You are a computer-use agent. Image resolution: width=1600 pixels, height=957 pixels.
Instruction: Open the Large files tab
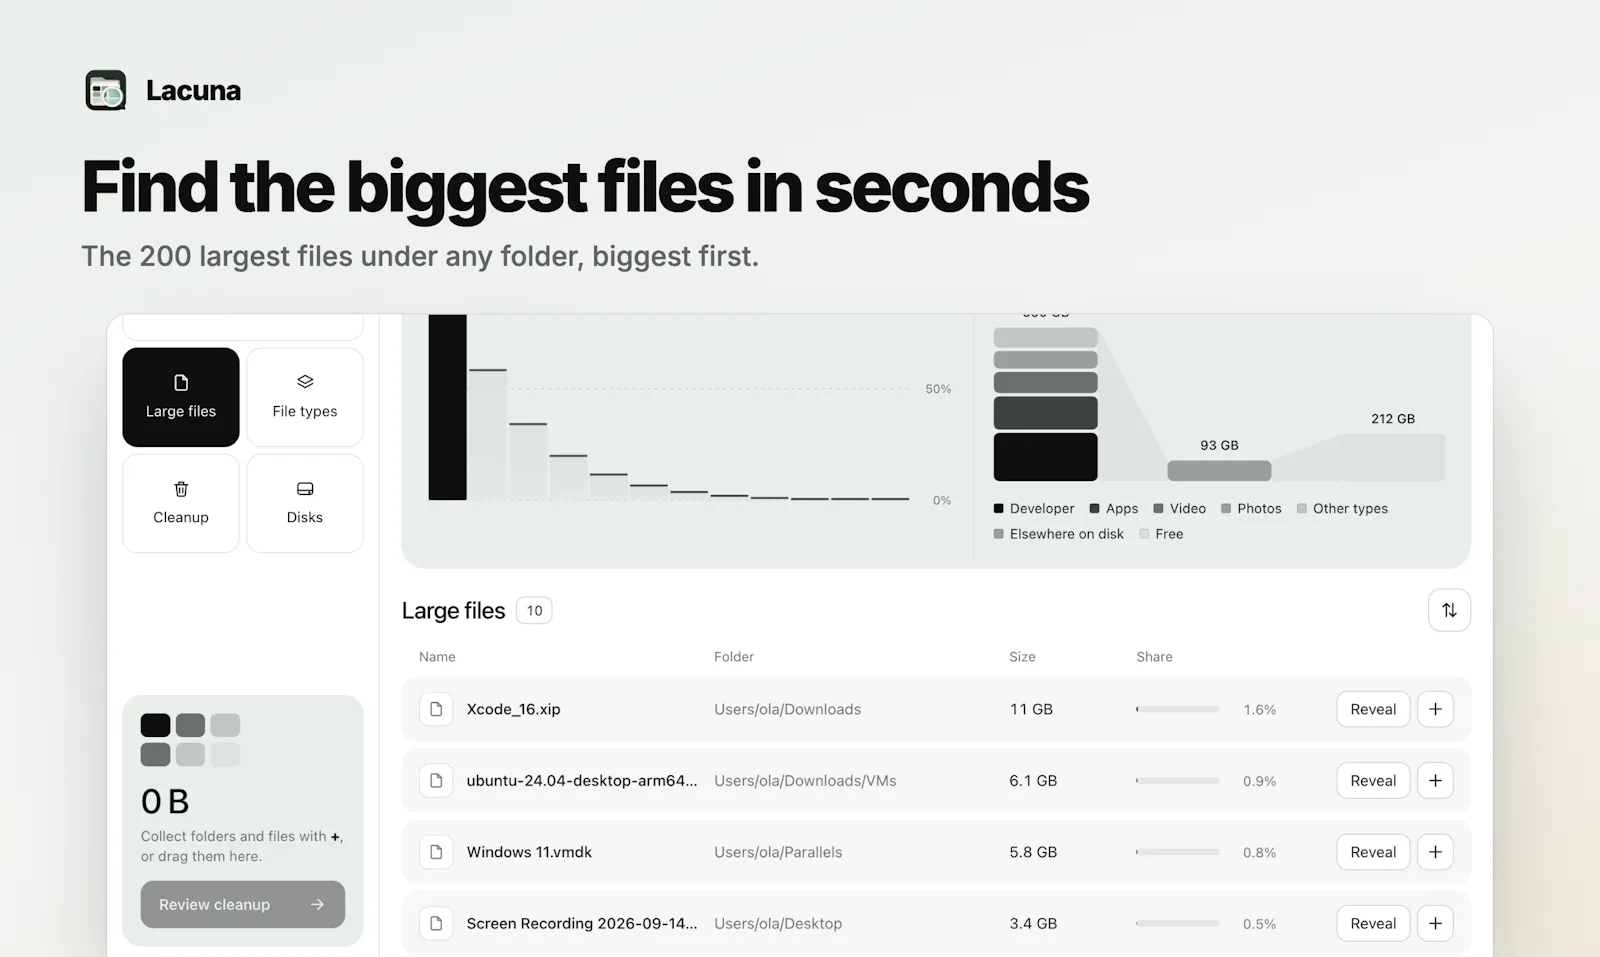pos(181,397)
